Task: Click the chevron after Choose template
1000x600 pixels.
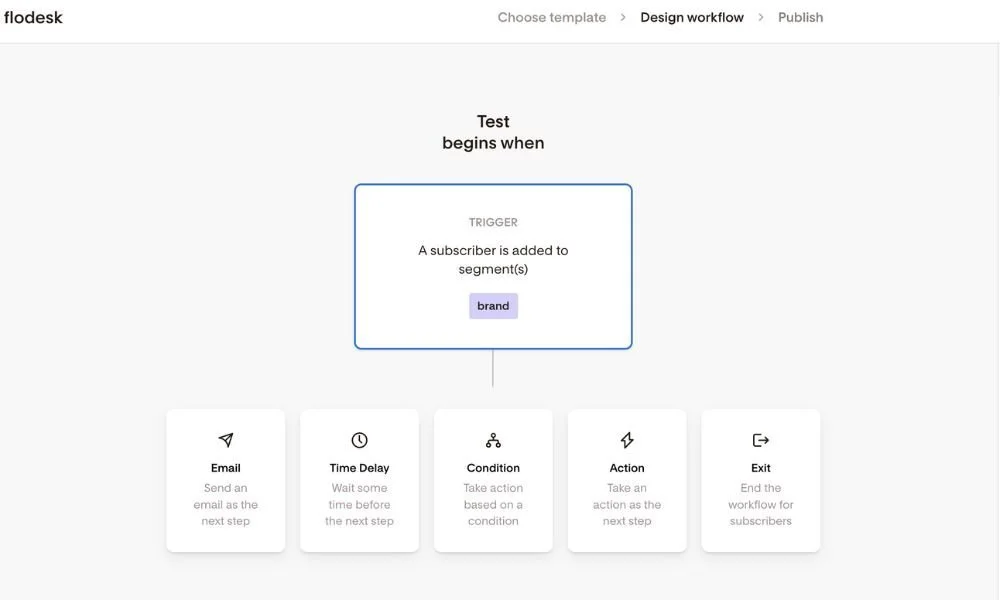Action: 623,18
